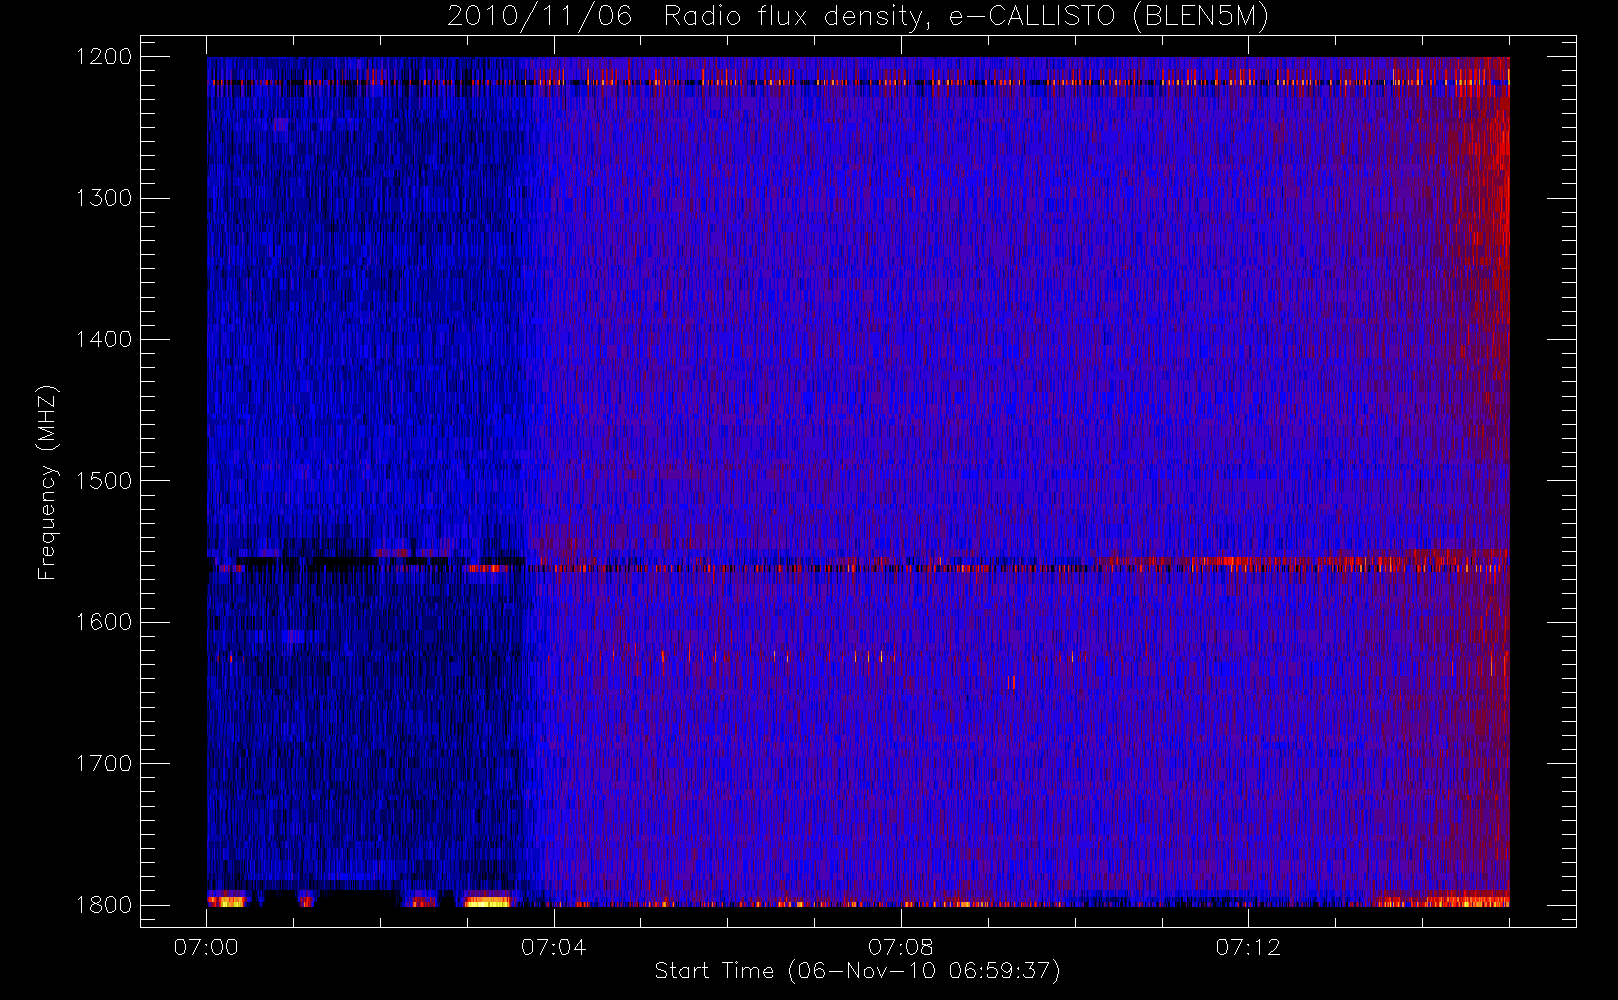This screenshot has width=1618, height=1000.
Task: Click the 1200 frequency tick label
Action: click(104, 57)
